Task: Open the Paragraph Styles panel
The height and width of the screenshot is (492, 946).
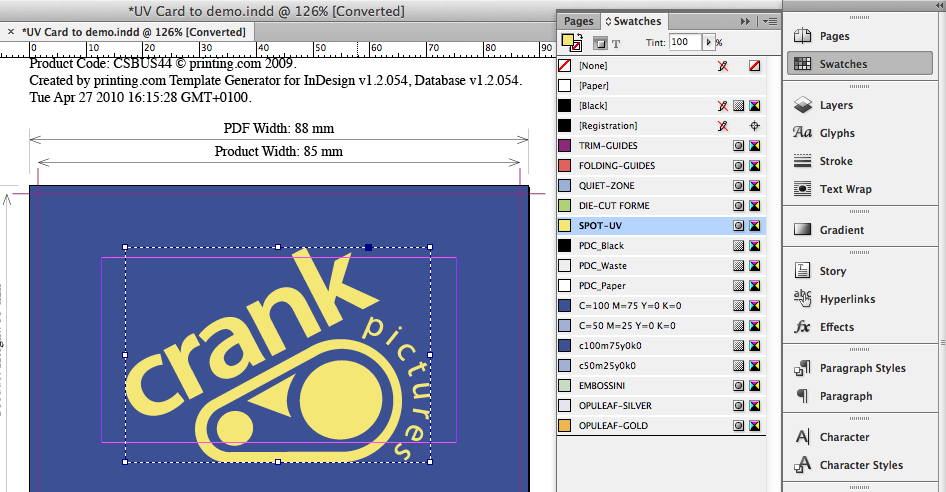Action: click(861, 368)
